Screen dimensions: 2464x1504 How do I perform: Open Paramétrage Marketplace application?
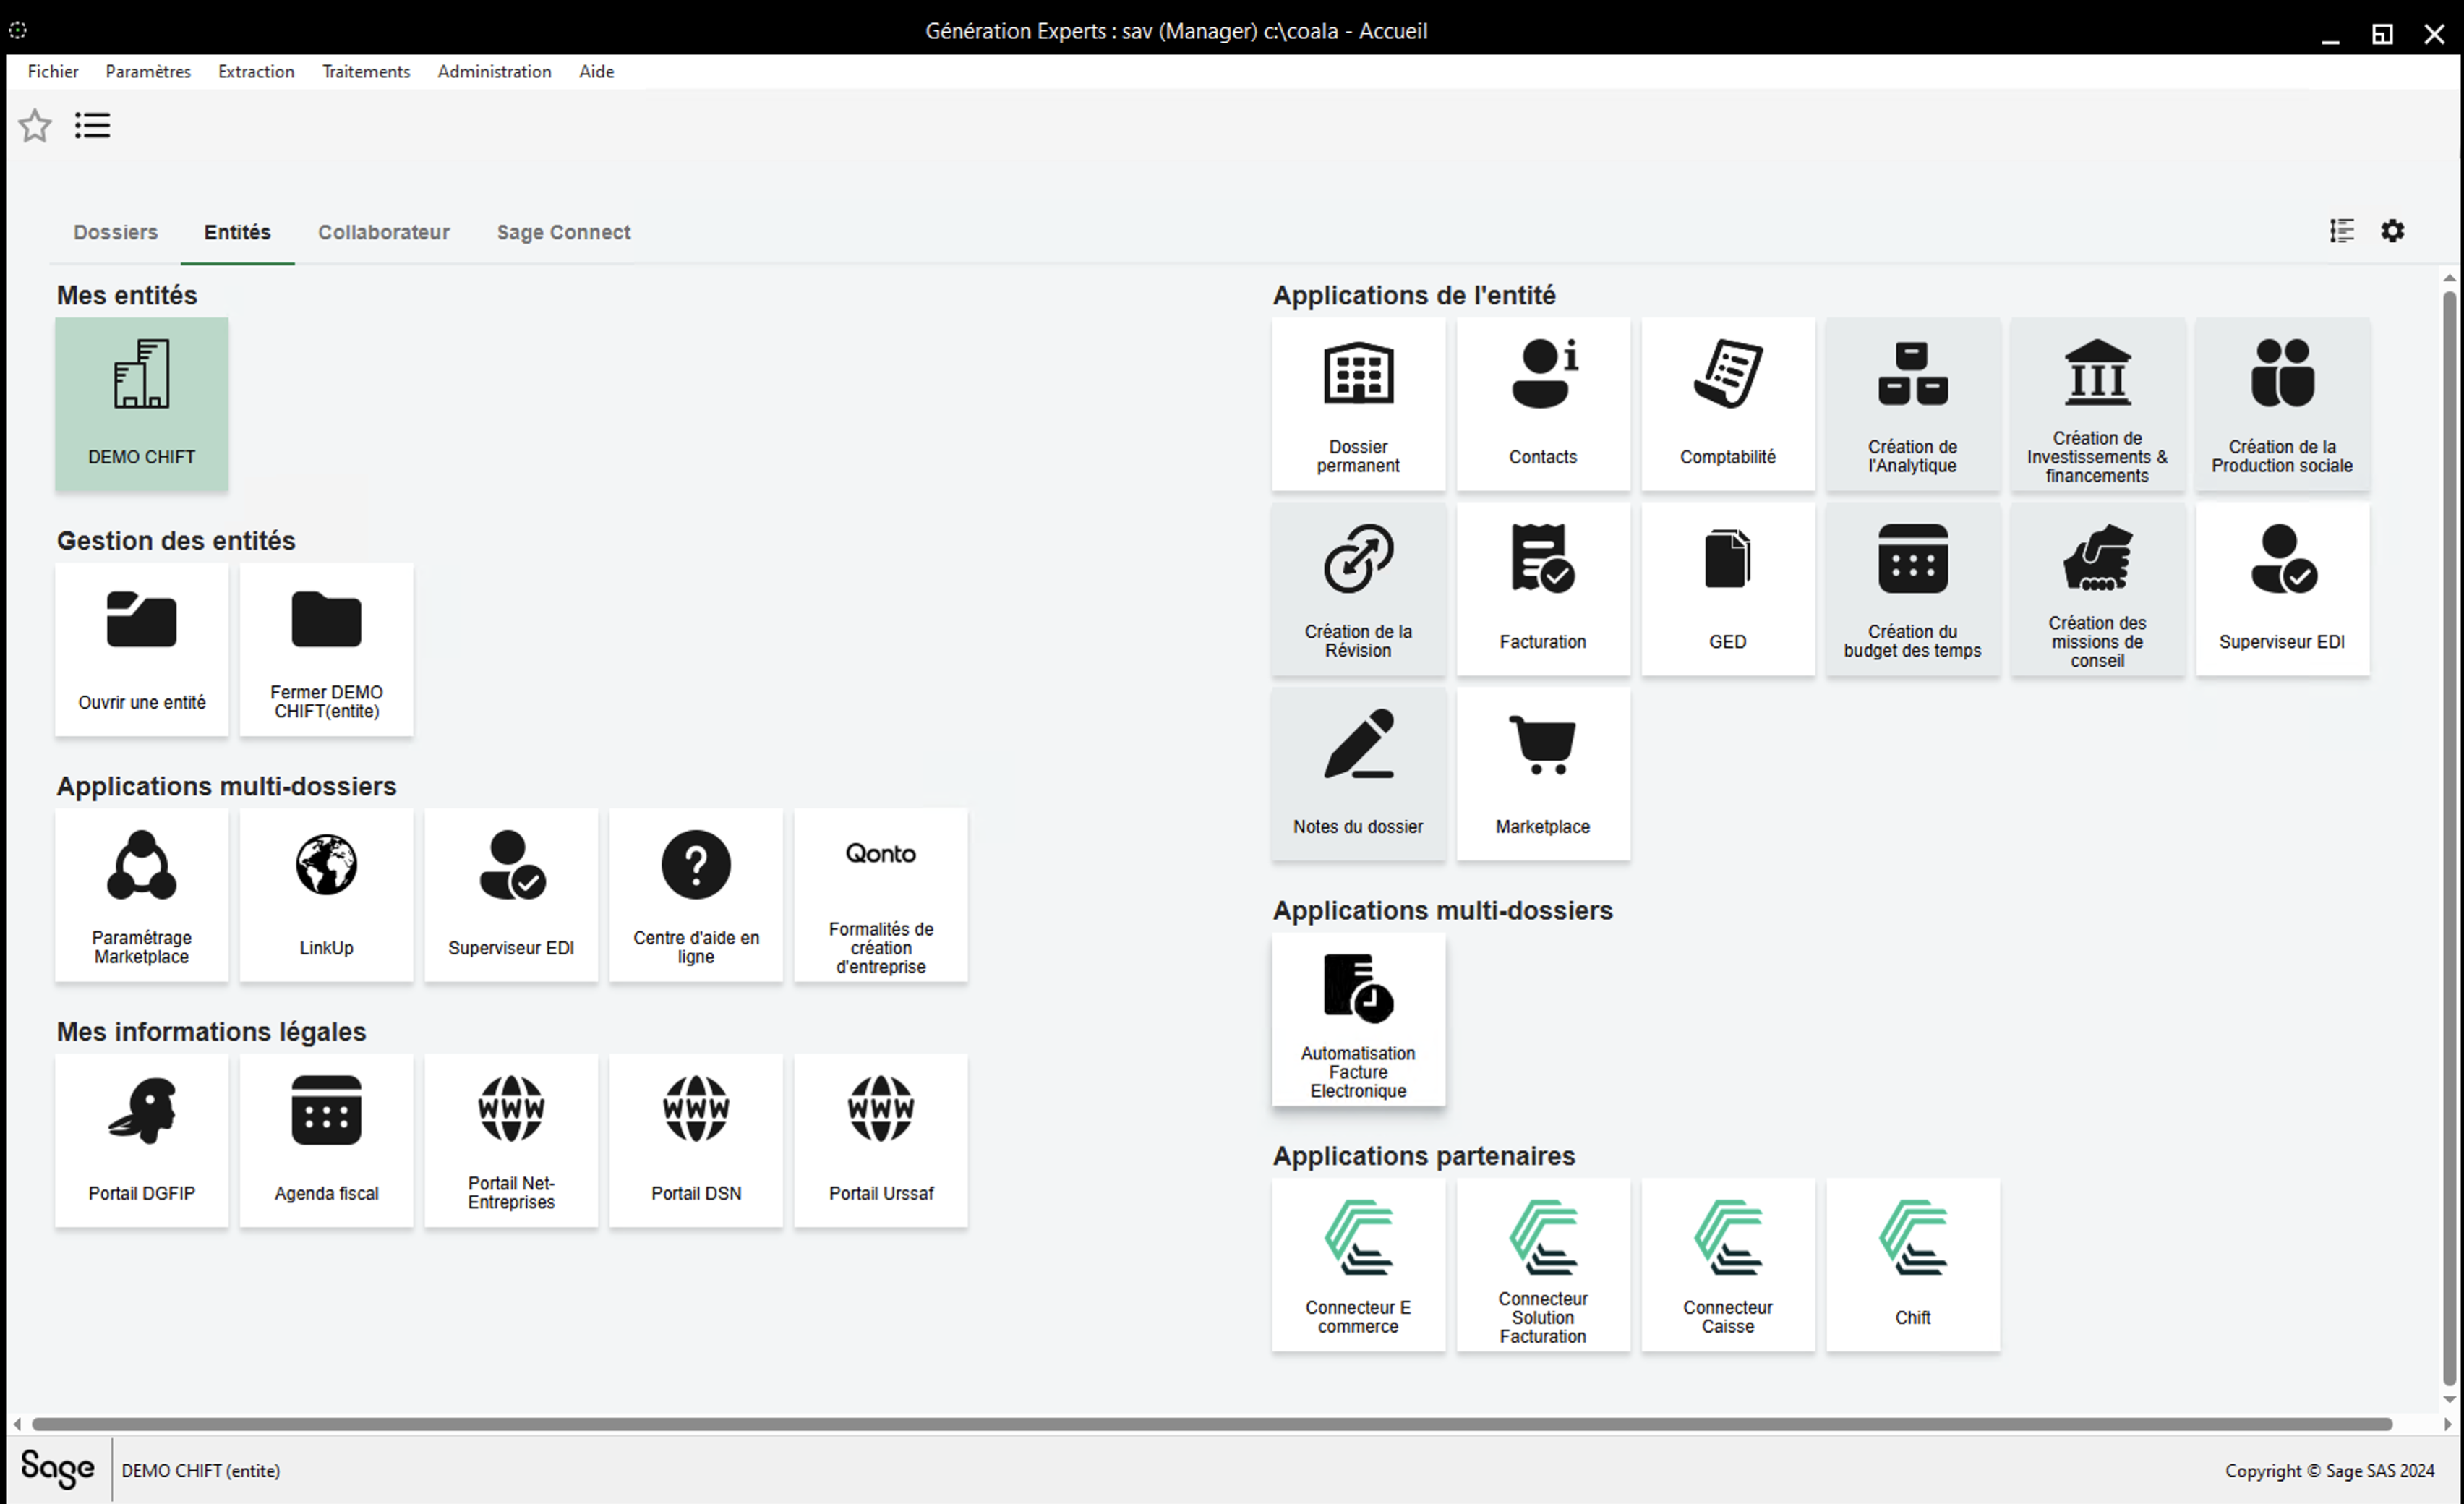141,895
